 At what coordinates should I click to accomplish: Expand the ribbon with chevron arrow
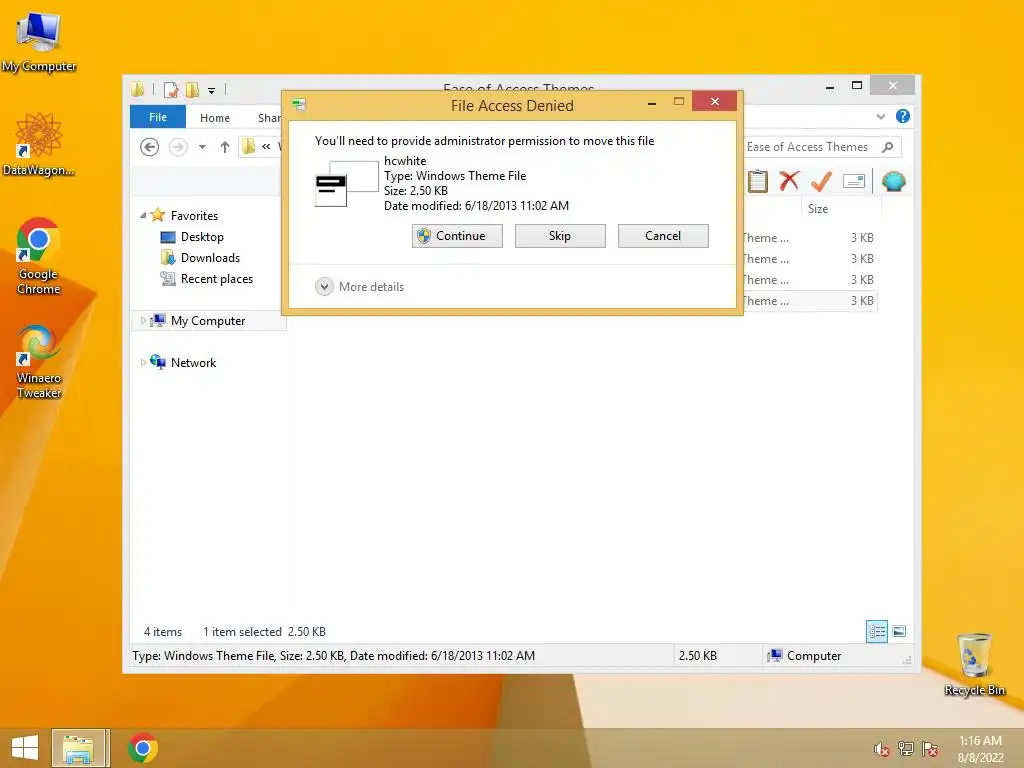coord(880,116)
